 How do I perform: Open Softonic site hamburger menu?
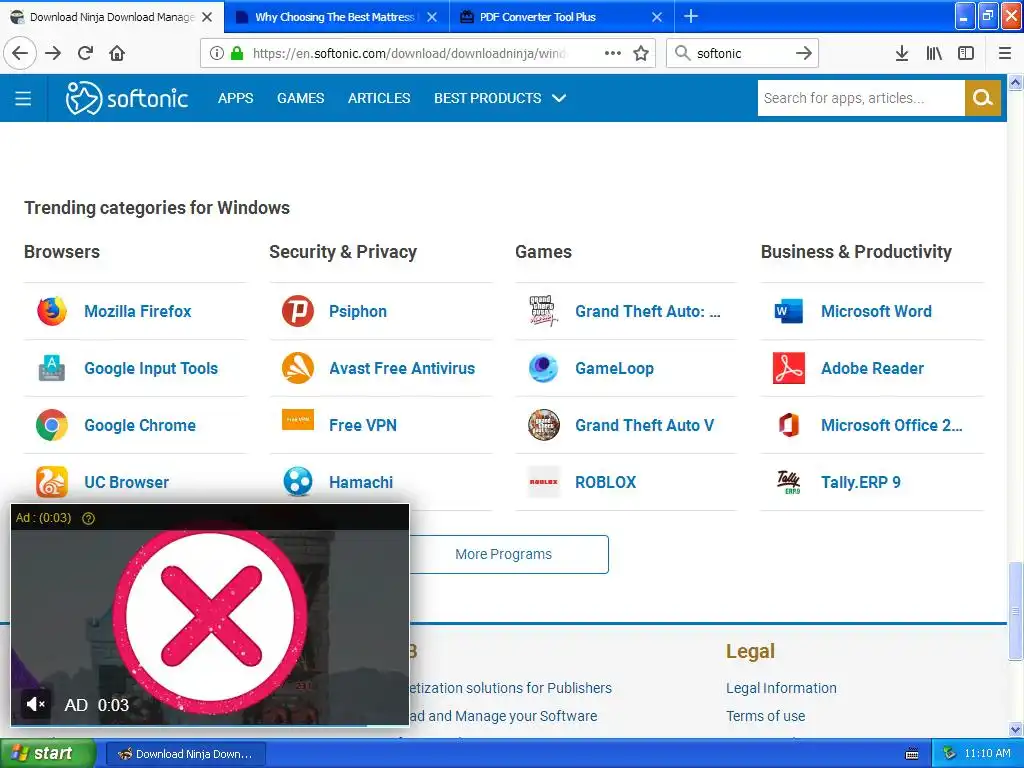[x=23, y=98]
